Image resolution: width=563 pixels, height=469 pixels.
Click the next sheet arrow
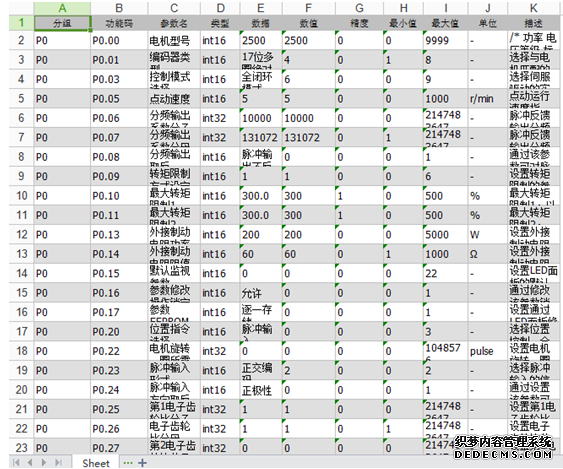click(x=44, y=463)
